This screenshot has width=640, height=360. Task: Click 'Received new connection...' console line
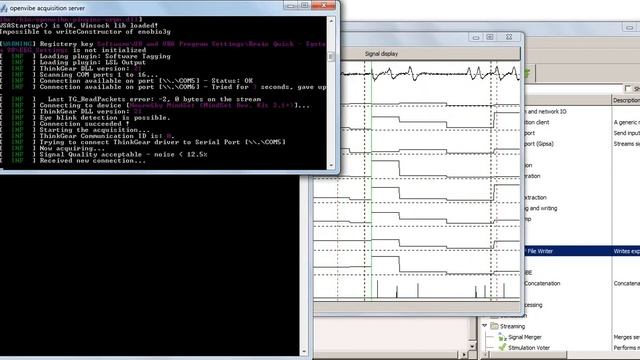click(93, 161)
